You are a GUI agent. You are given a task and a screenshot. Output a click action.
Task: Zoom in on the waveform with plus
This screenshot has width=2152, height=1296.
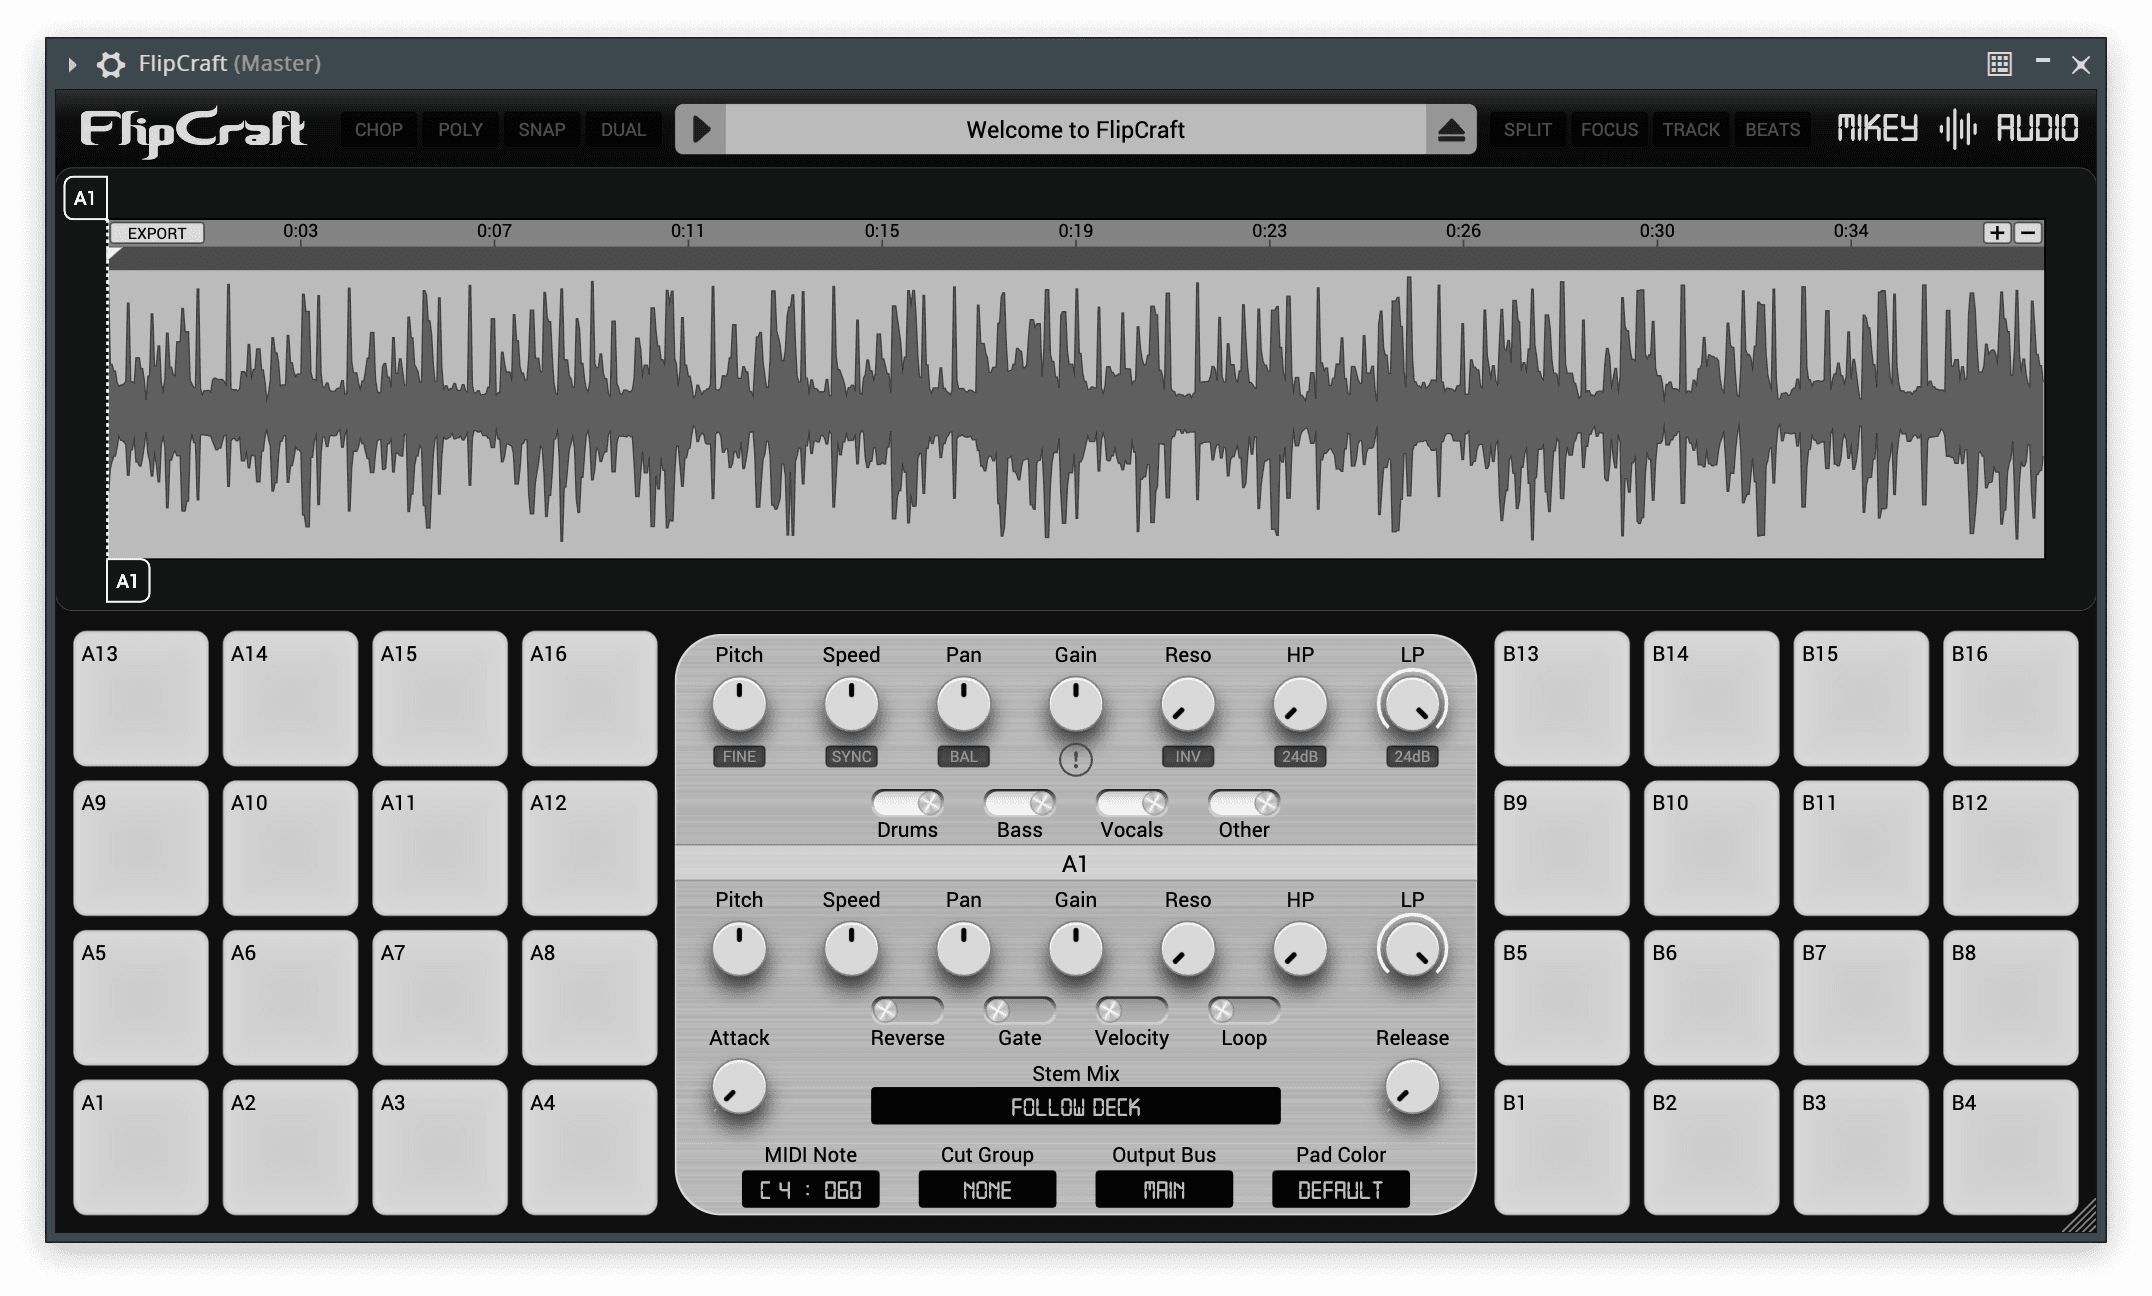pyautogui.click(x=1997, y=233)
